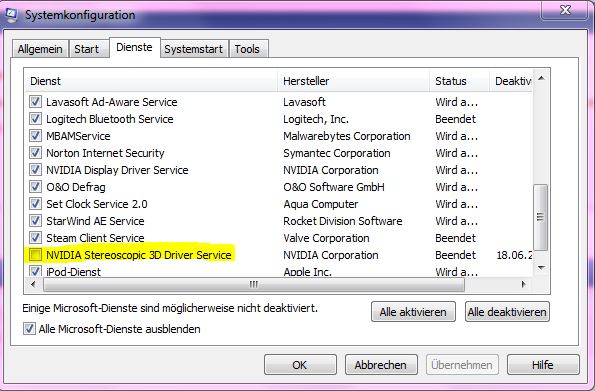Click vertical scrollbar down arrow

541,268
